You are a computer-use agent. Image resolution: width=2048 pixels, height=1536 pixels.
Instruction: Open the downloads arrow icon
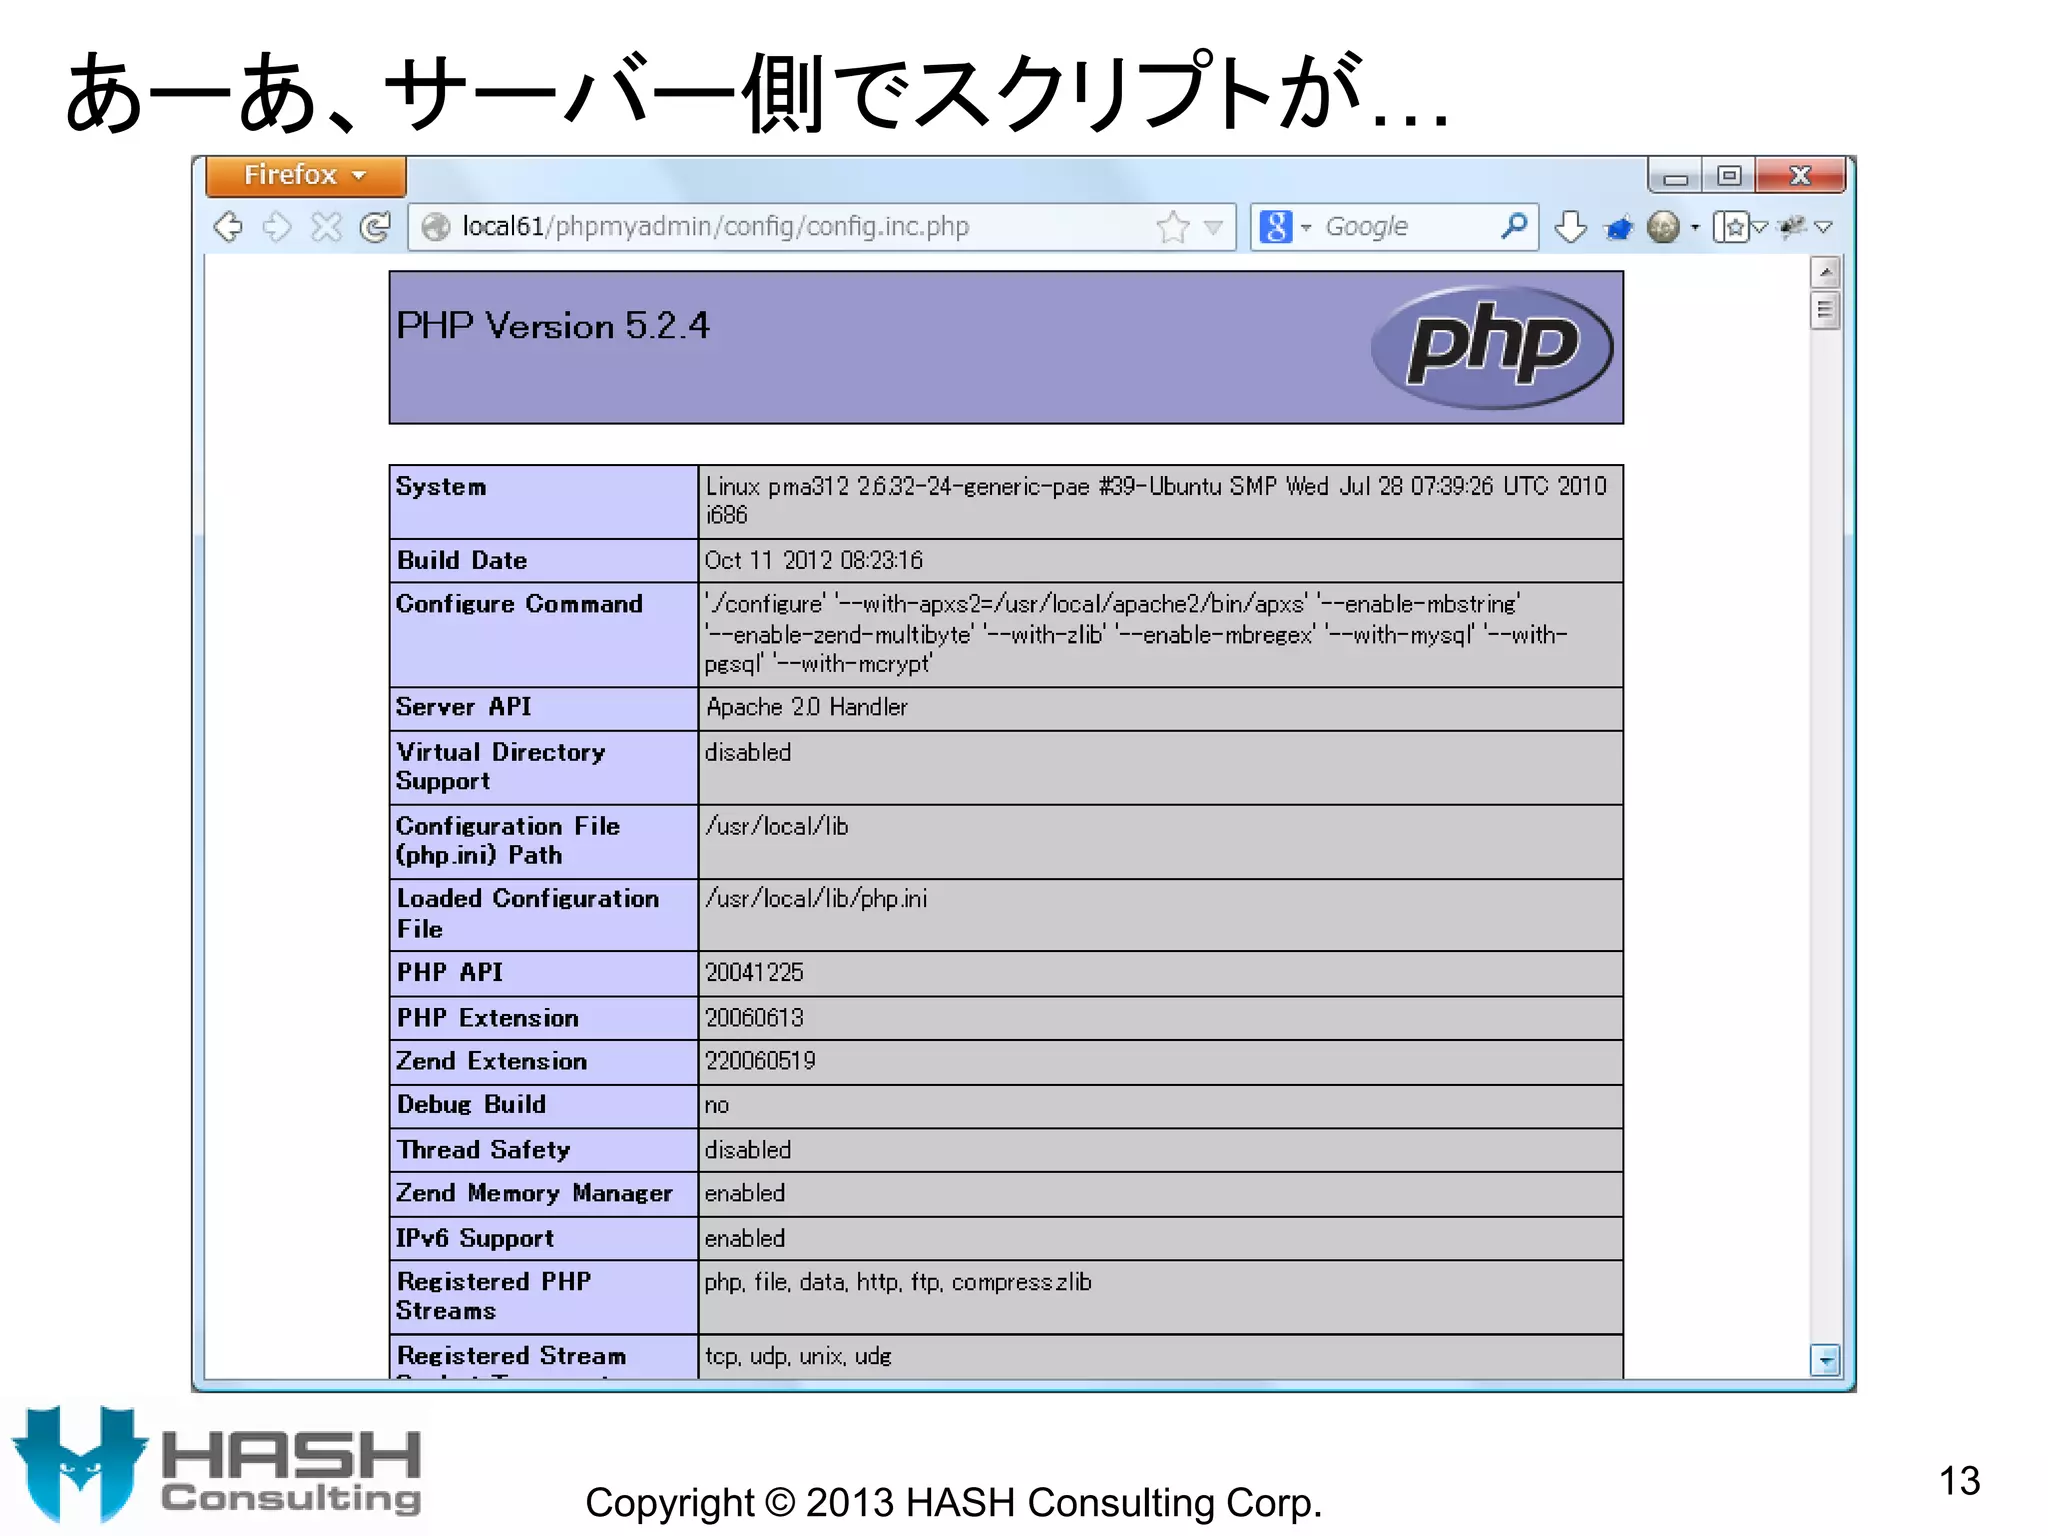(1571, 227)
